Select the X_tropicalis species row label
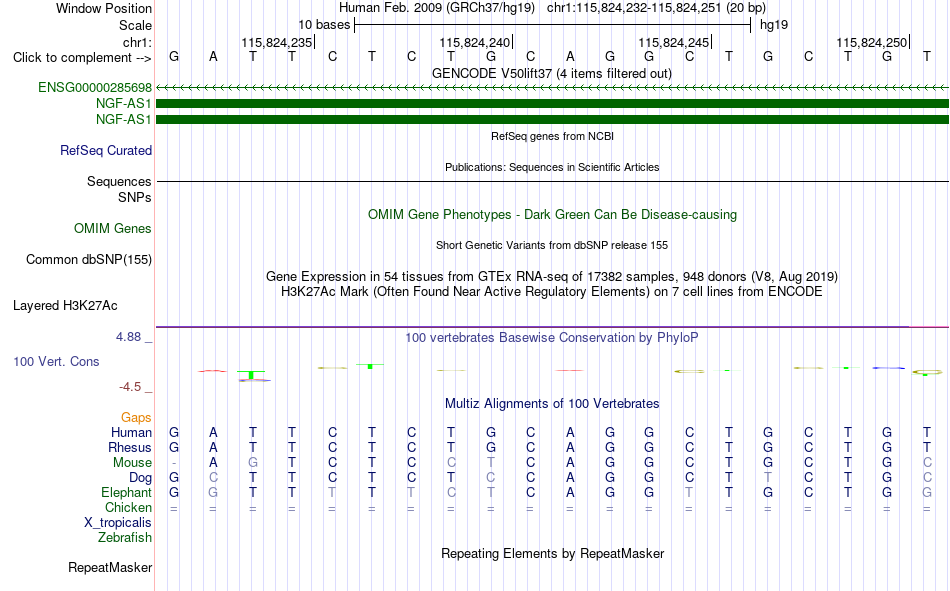The width and height of the screenshot is (950, 591). 118,523
